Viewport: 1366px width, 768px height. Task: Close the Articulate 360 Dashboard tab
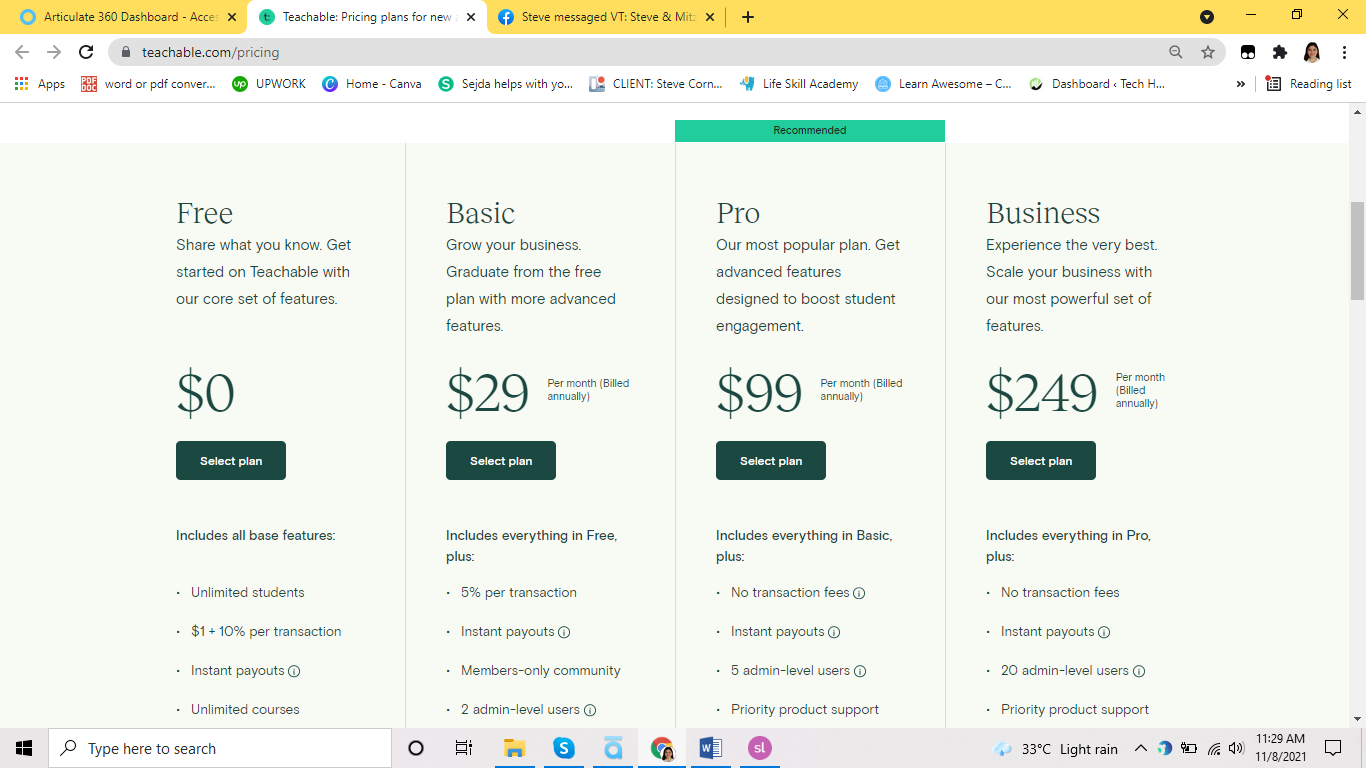[x=232, y=17]
